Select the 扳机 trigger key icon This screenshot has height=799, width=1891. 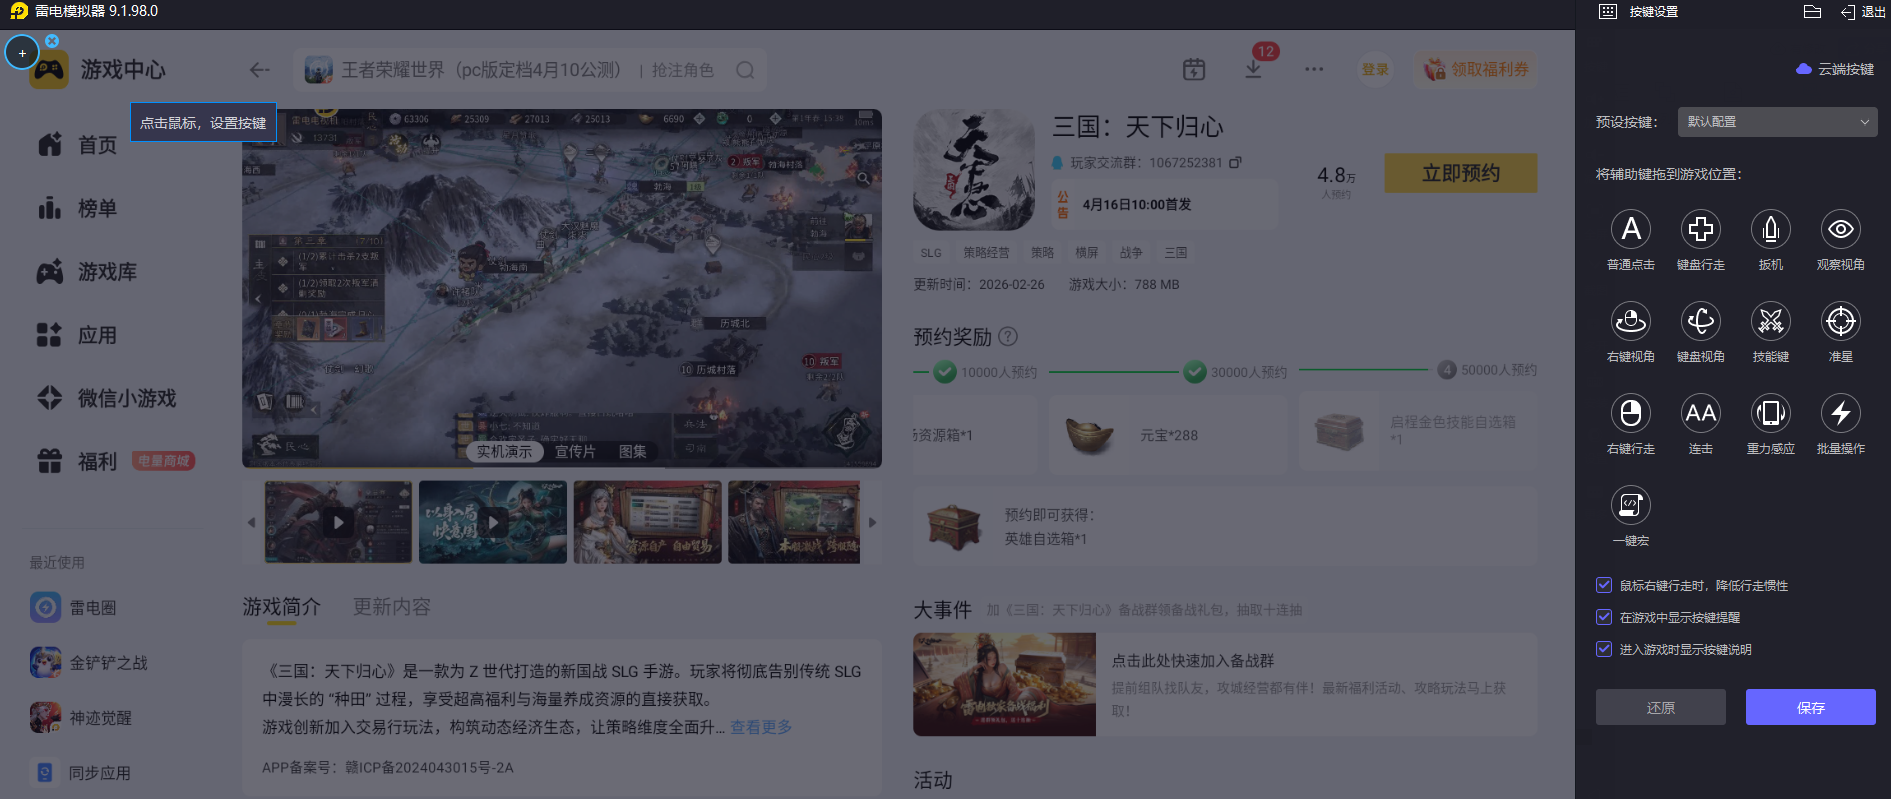pos(1771,229)
